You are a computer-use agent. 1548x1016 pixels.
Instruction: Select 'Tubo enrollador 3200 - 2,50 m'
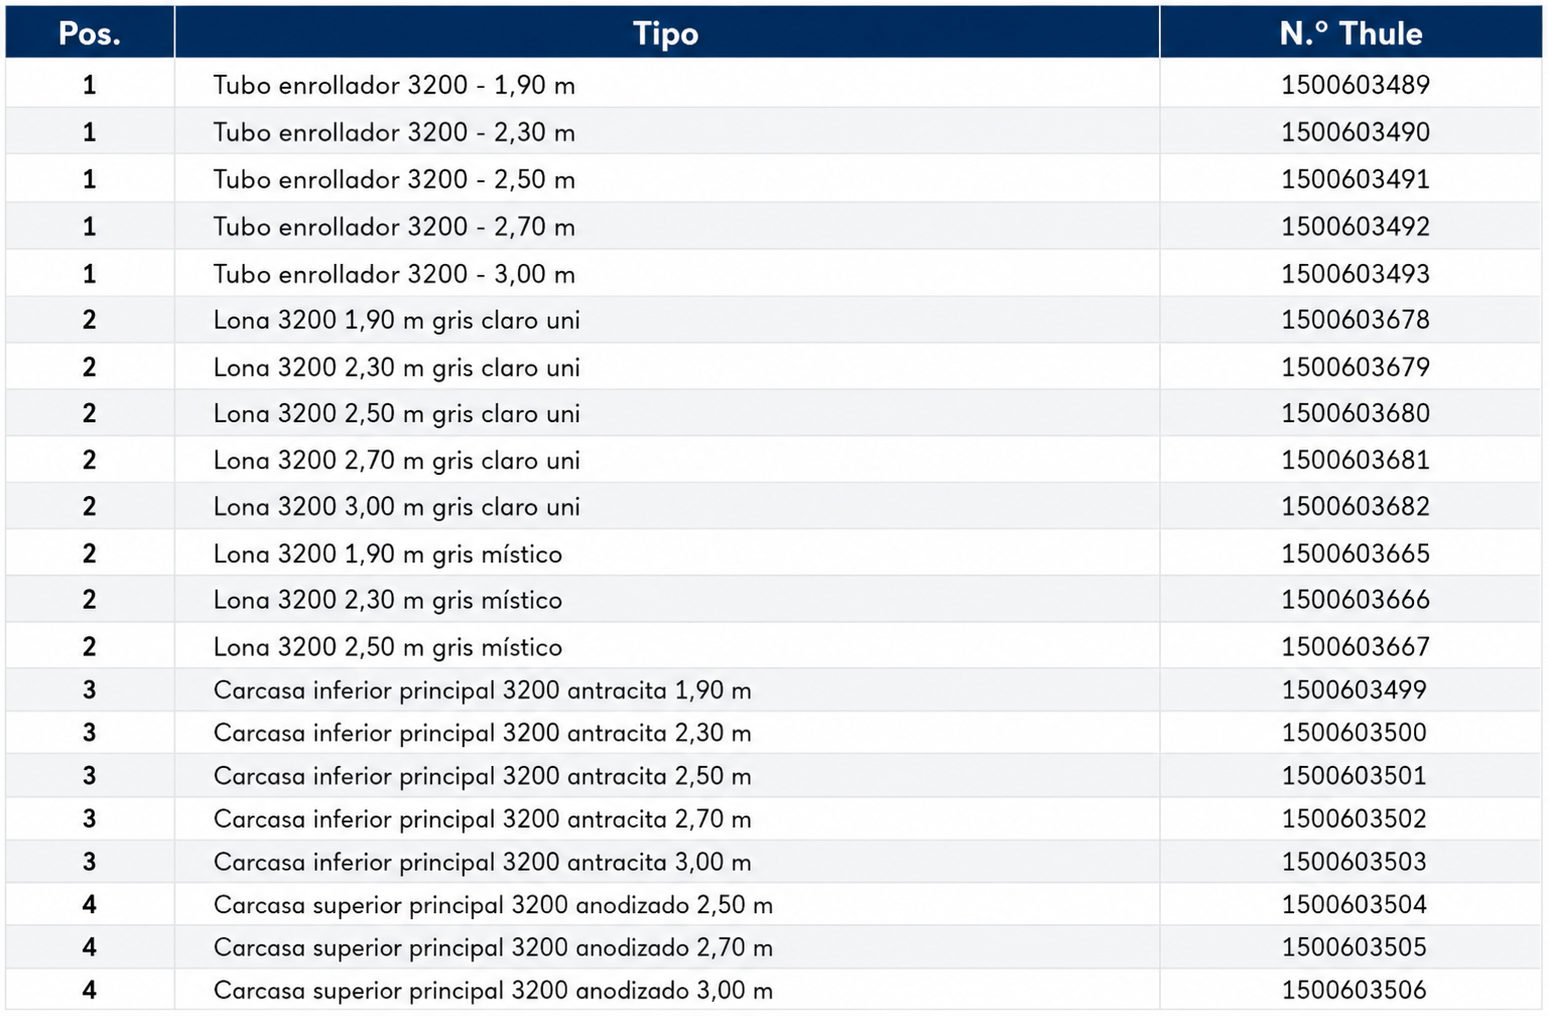pyautogui.click(x=394, y=179)
